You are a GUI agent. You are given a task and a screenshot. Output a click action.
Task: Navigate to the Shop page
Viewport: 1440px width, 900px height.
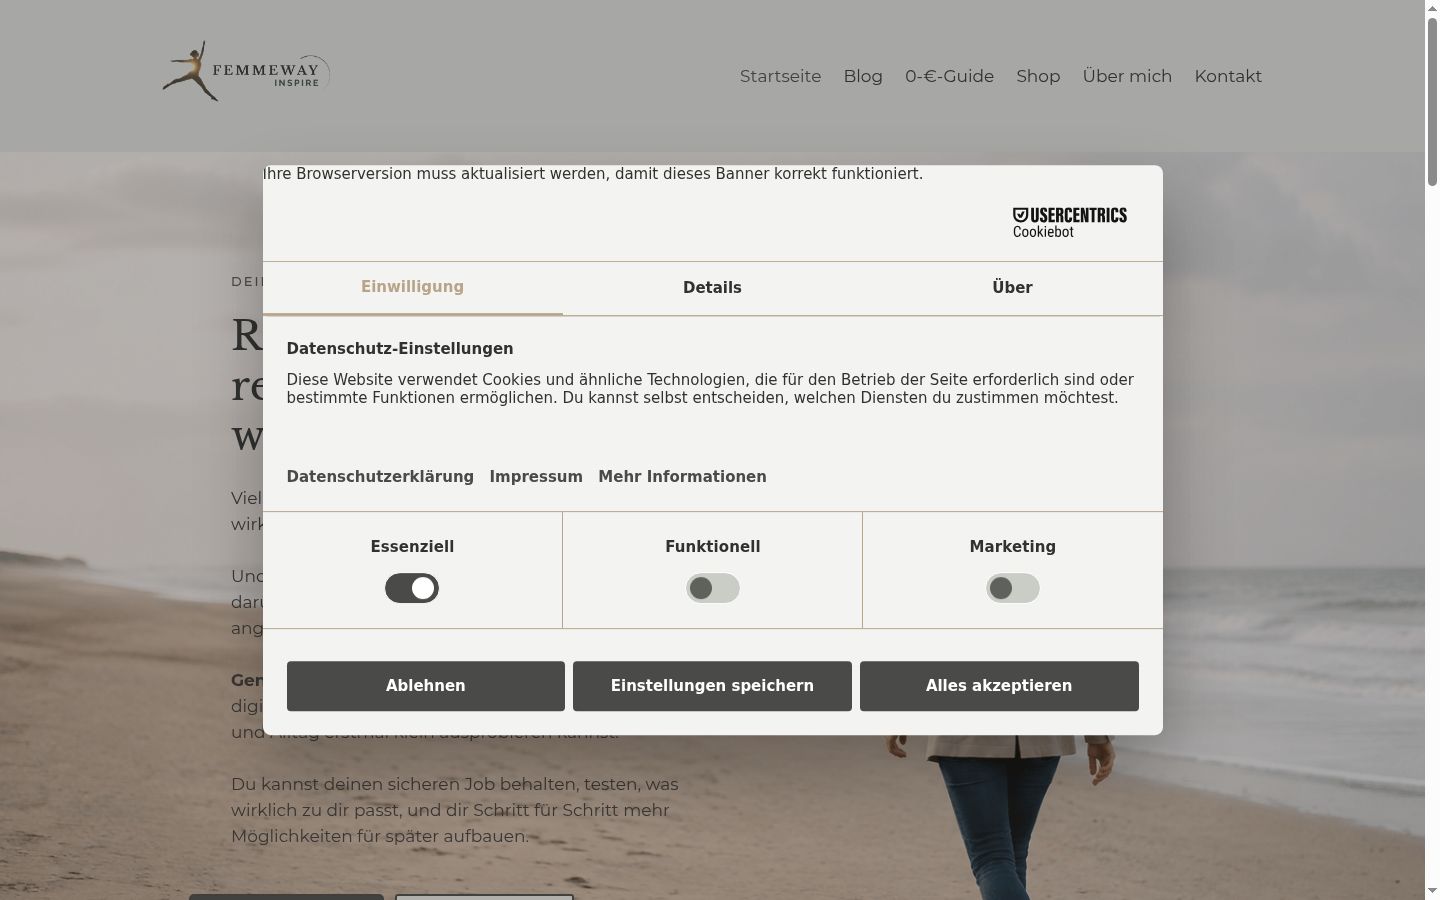pyautogui.click(x=1038, y=76)
